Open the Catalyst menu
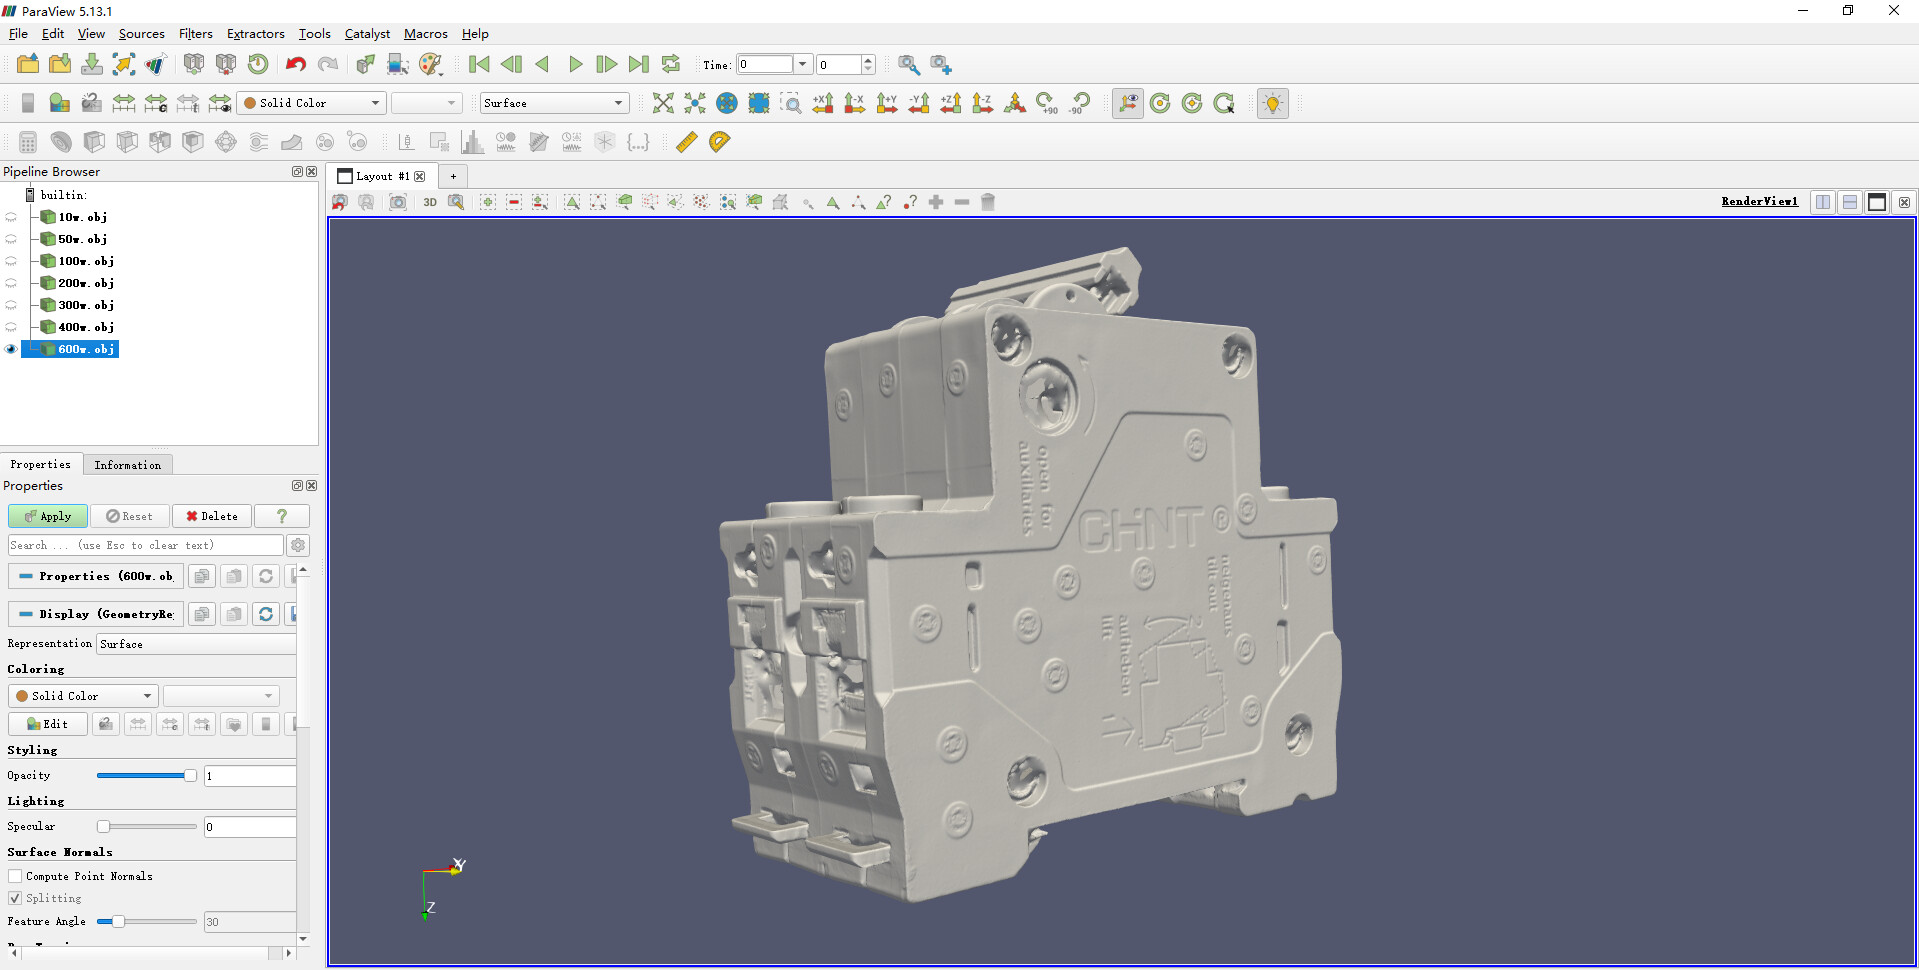This screenshot has height=970, width=1919. (x=367, y=33)
